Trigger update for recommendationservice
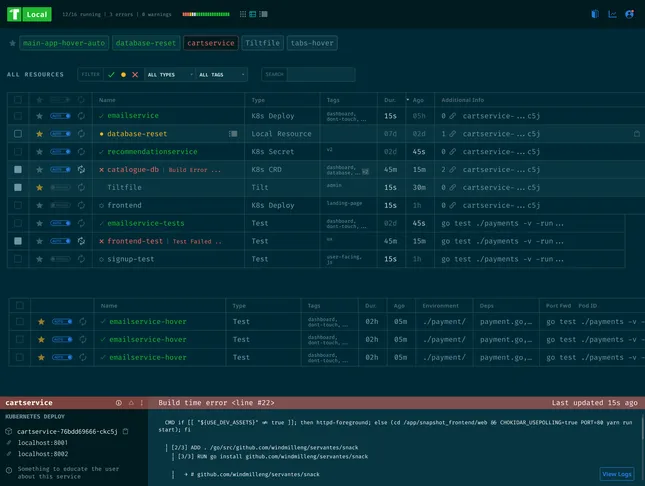Screen dimensions: 645x486 click(x=81, y=152)
